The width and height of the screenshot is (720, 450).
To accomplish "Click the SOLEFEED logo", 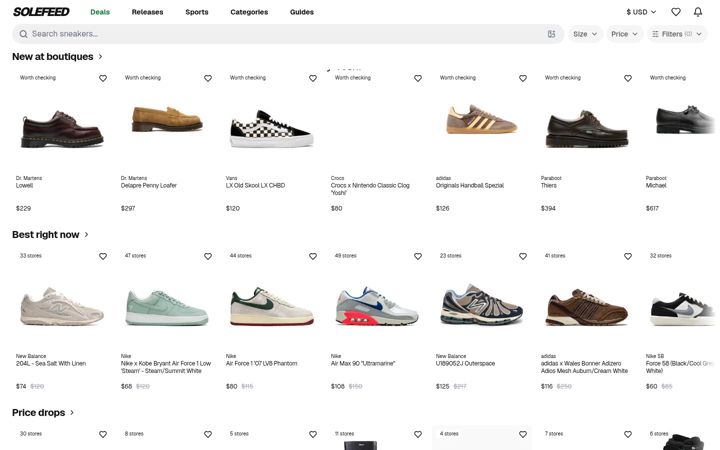I will tap(41, 12).
